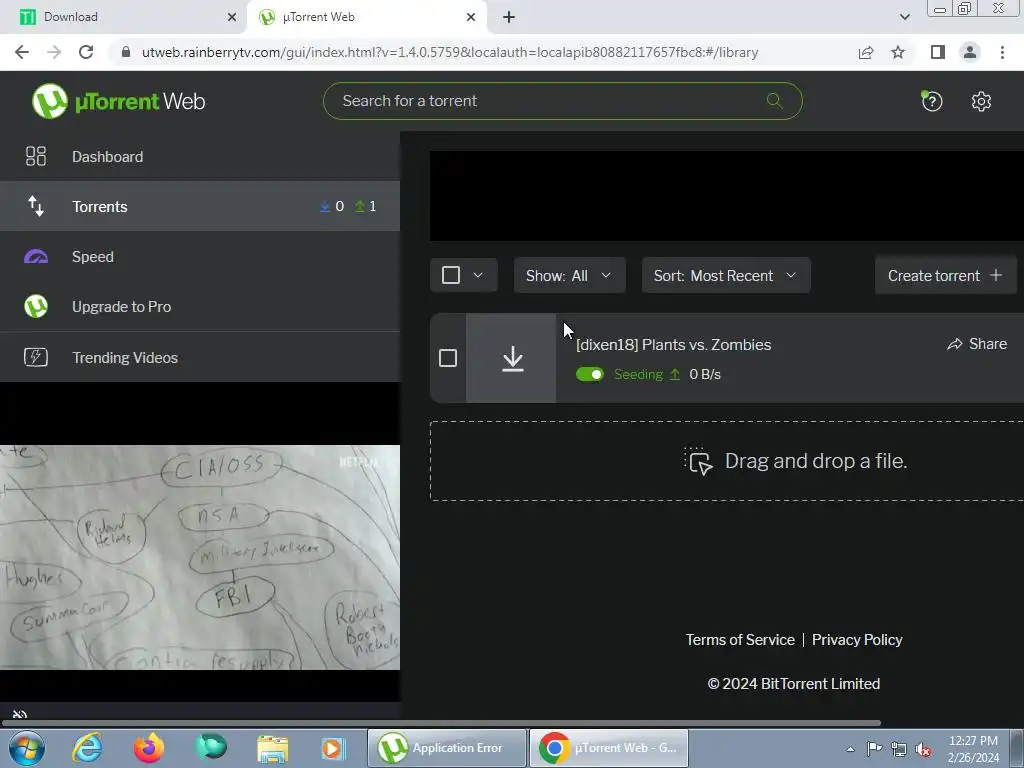The width and height of the screenshot is (1024, 768).
Task: Open the Speed sidebar item
Action: point(200,257)
